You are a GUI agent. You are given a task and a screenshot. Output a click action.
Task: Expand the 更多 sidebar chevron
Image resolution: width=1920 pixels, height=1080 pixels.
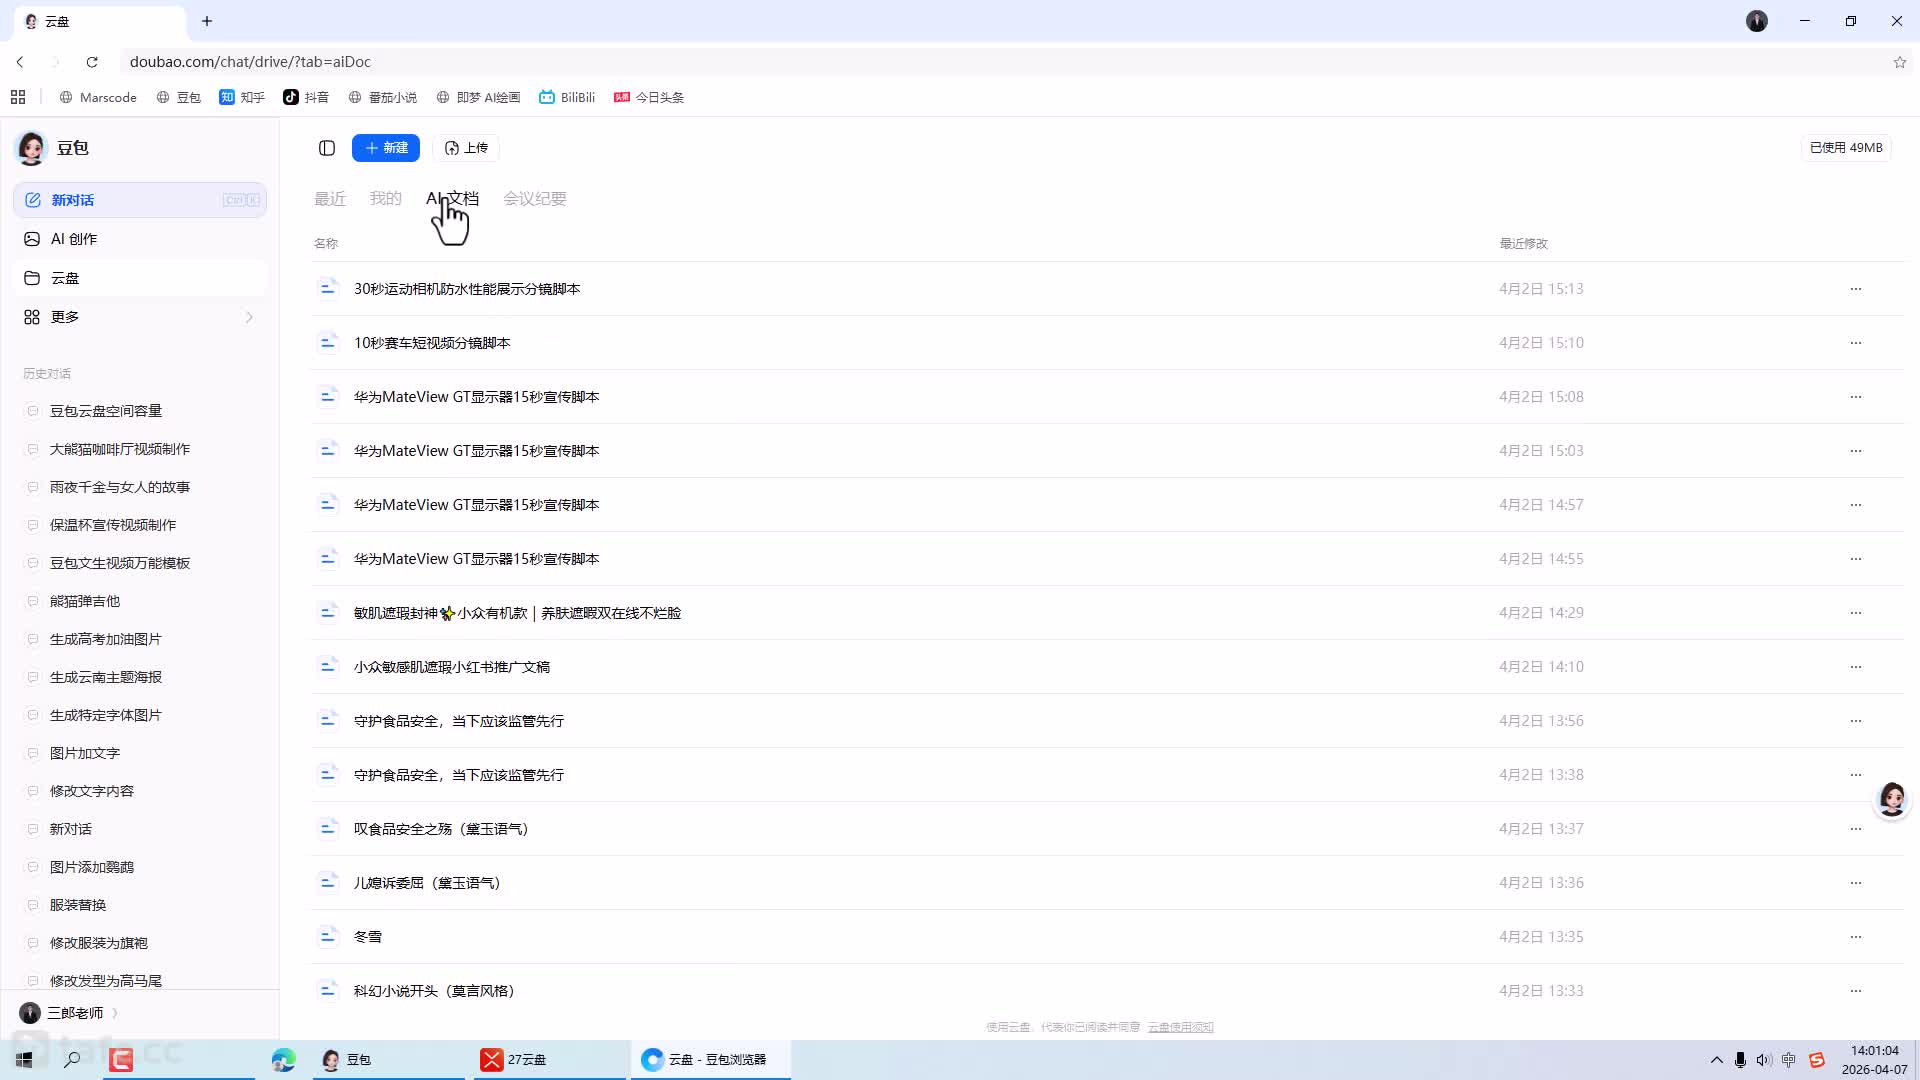click(x=249, y=317)
